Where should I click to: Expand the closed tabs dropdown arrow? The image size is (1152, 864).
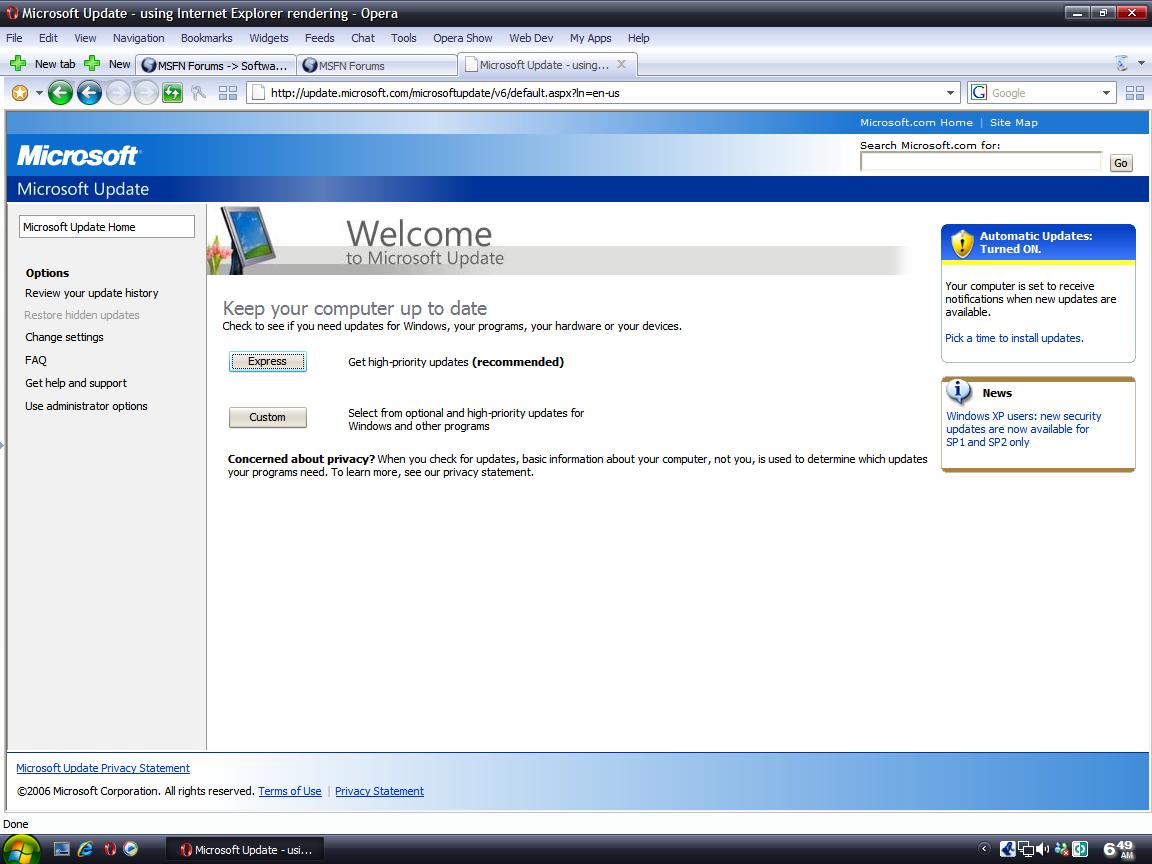(1141, 64)
